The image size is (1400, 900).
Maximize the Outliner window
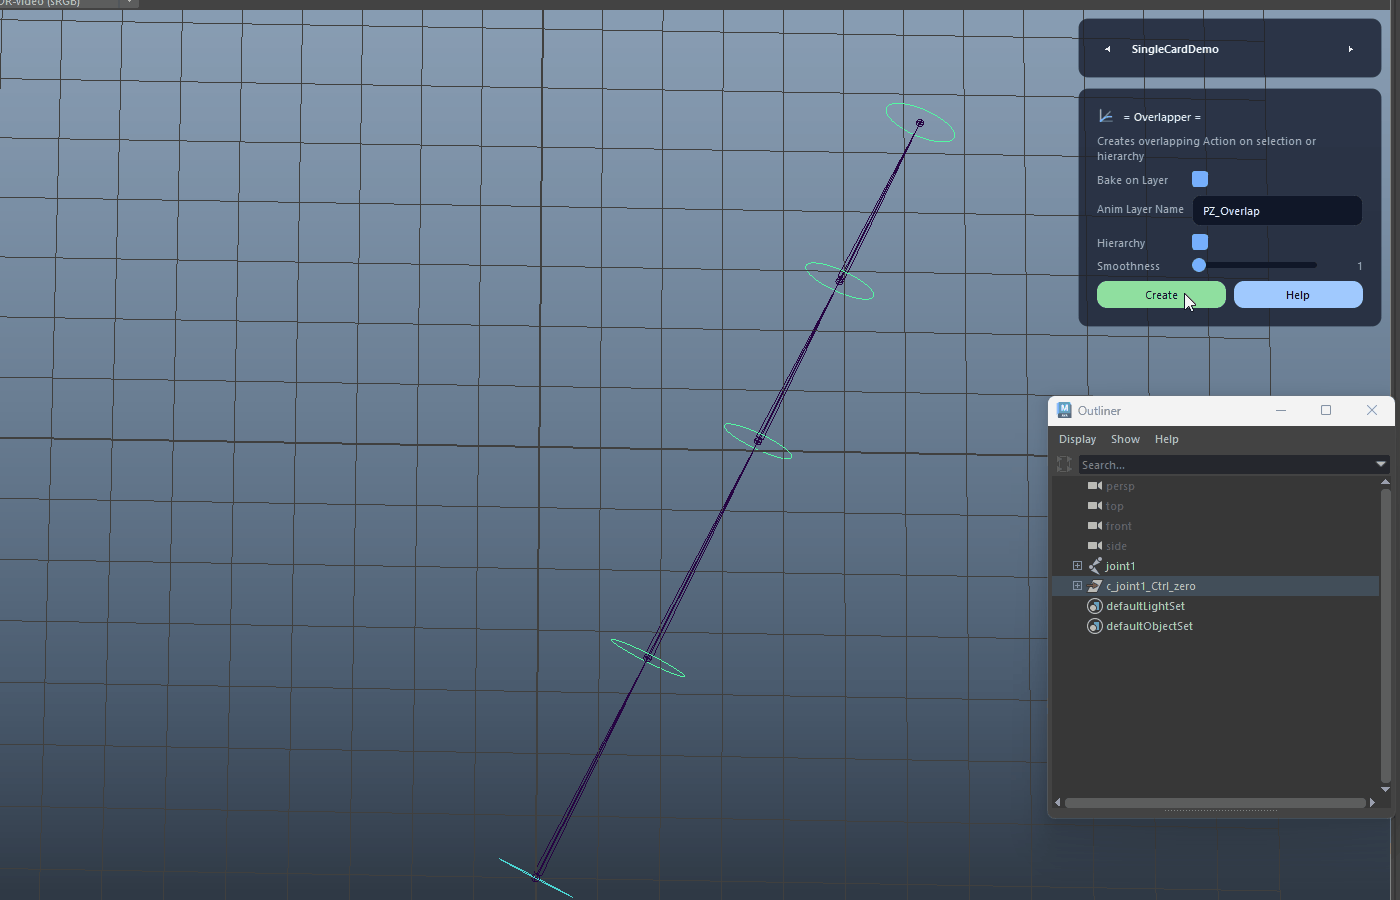1326,410
